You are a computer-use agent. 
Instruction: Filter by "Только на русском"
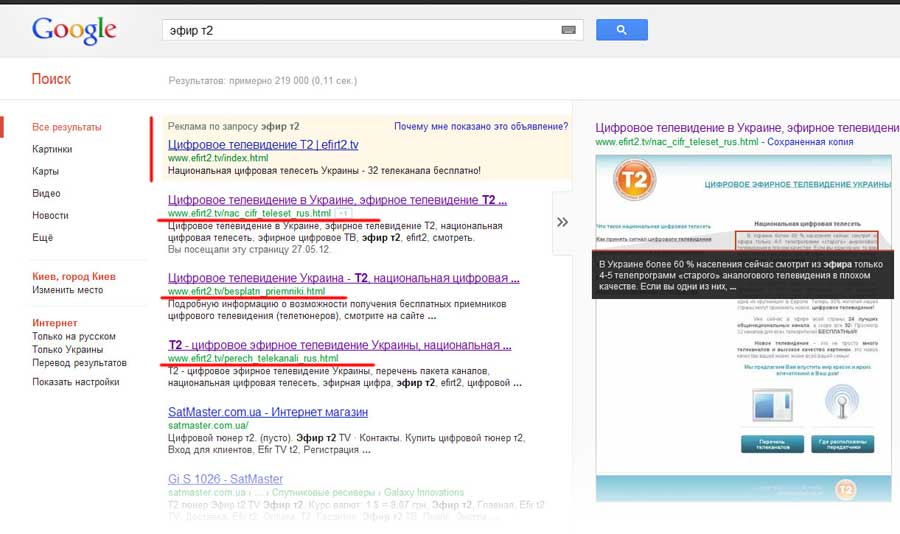(74, 336)
